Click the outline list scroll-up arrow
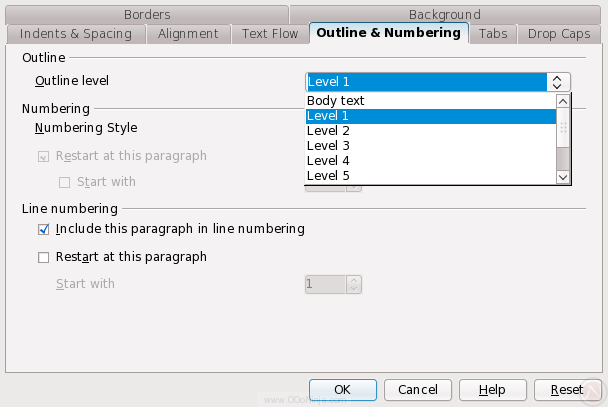This screenshot has width=608, height=407. pyautogui.click(x=563, y=101)
